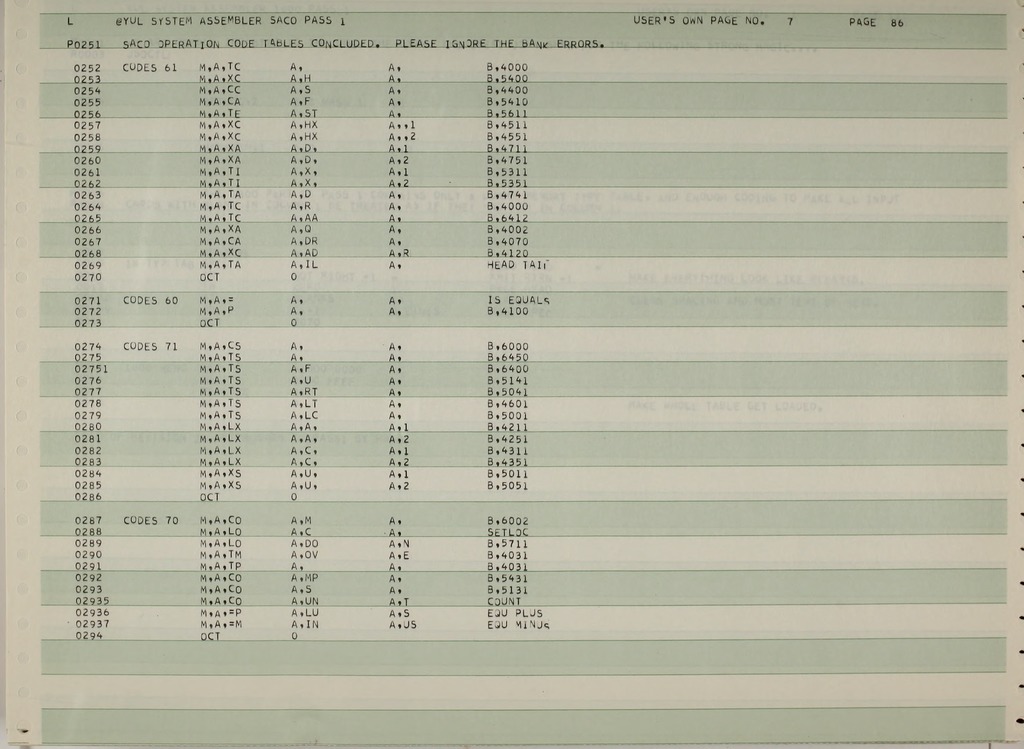Screen dimensions: 1024x749
Task: Click 'OCT' on line 0286
Action: [210, 498]
